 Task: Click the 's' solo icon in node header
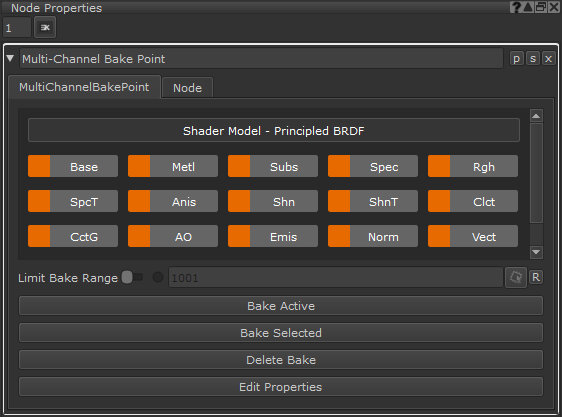point(533,59)
